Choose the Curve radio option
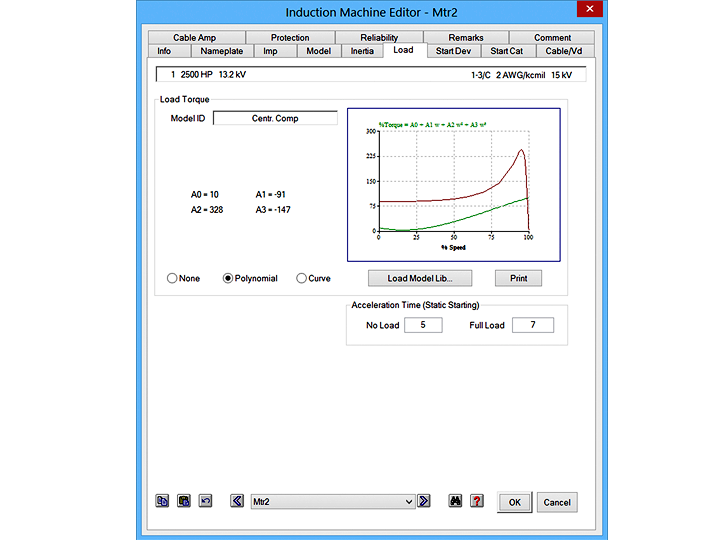 point(302,279)
